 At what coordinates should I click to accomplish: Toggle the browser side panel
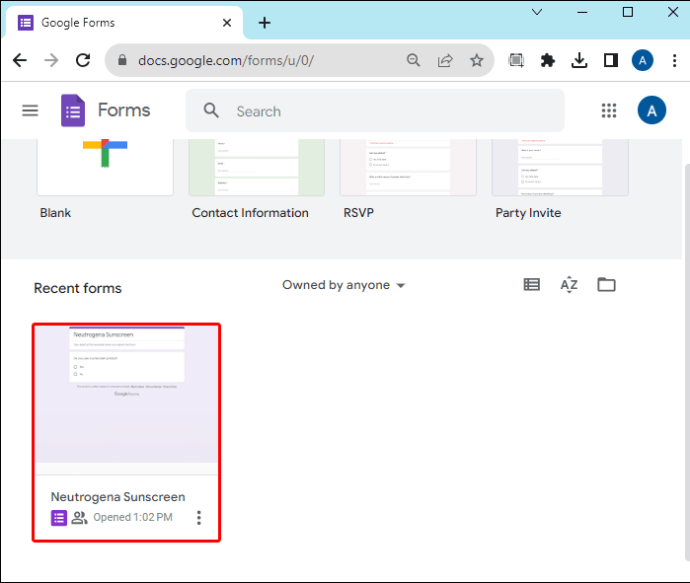tap(611, 60)
